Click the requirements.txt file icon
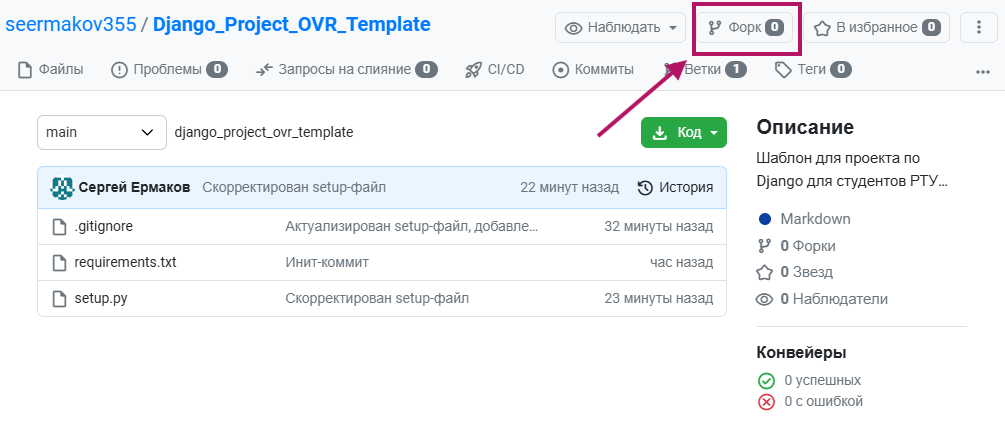 (60, 262)
